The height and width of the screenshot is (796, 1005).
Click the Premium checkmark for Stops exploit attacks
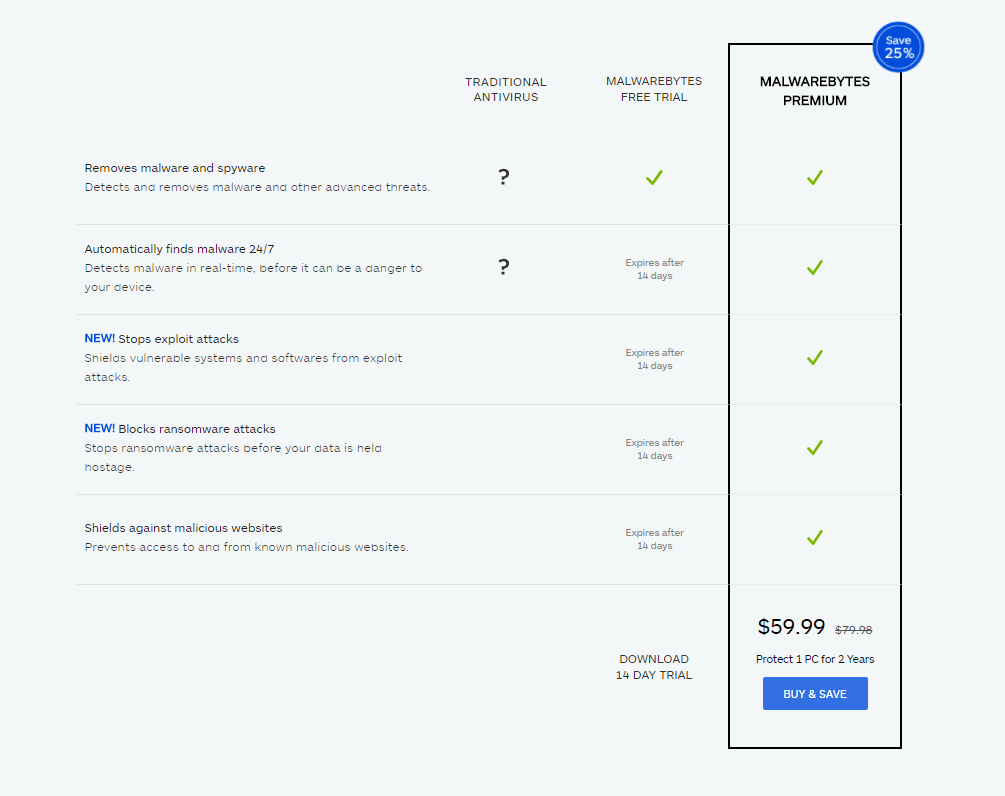[x=814, y=357]
